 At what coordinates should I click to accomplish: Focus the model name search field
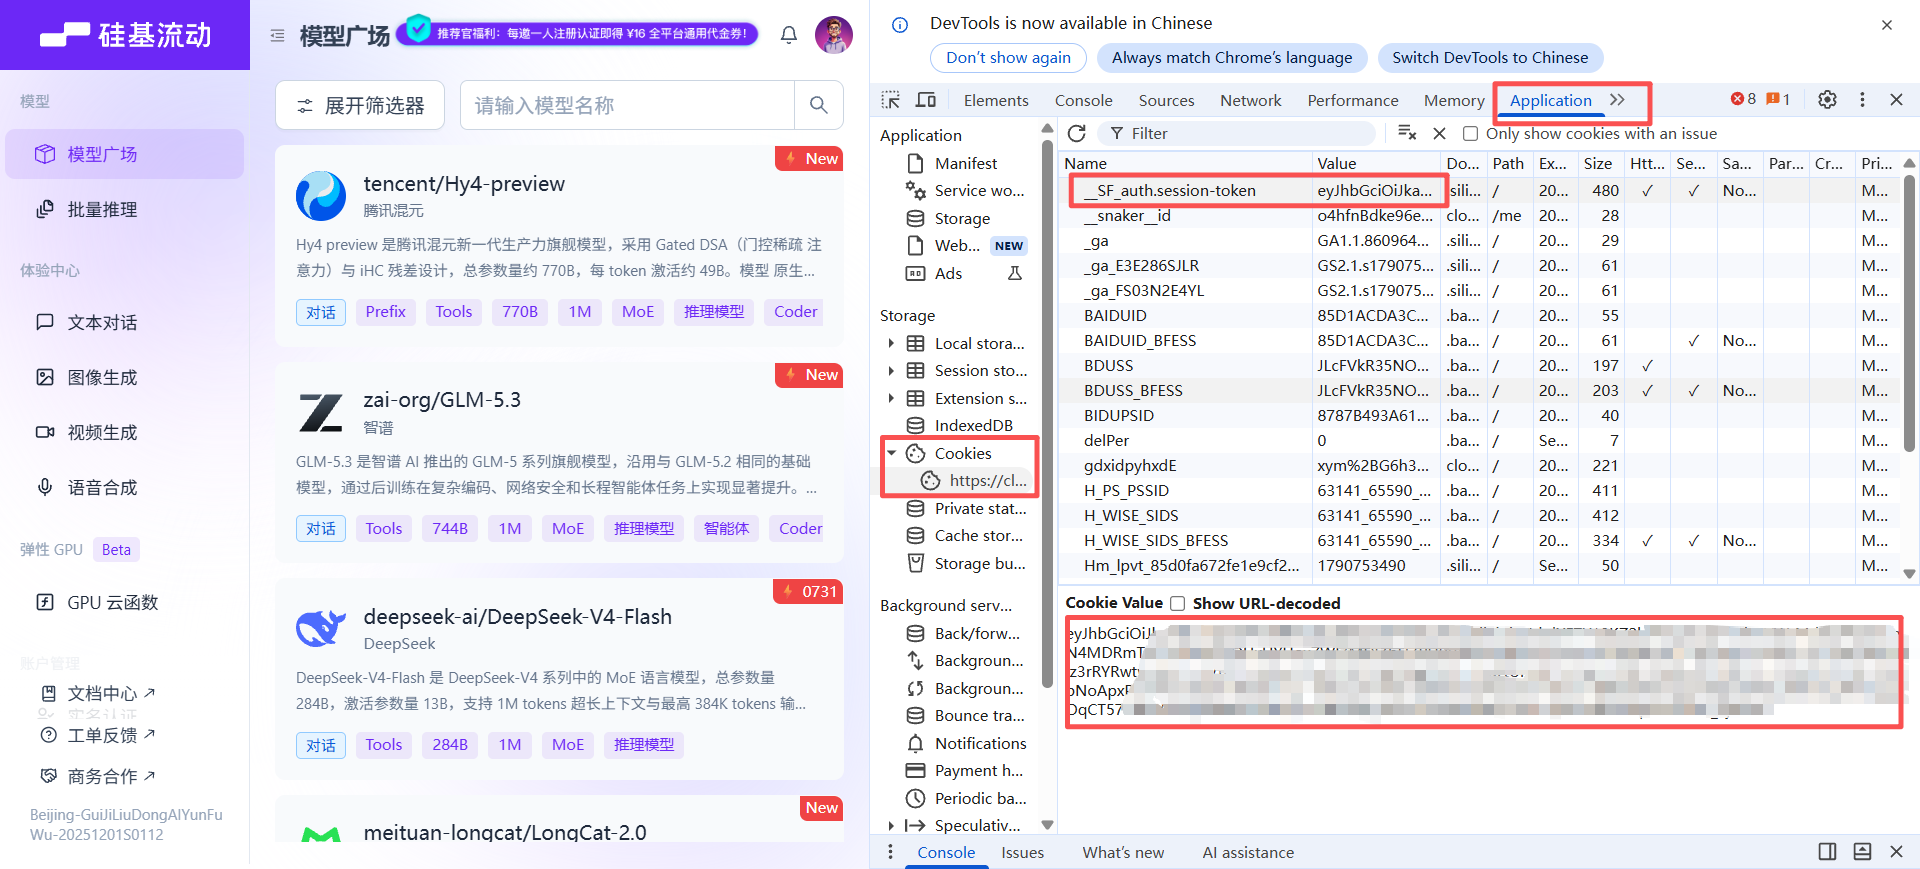(628, 105)
